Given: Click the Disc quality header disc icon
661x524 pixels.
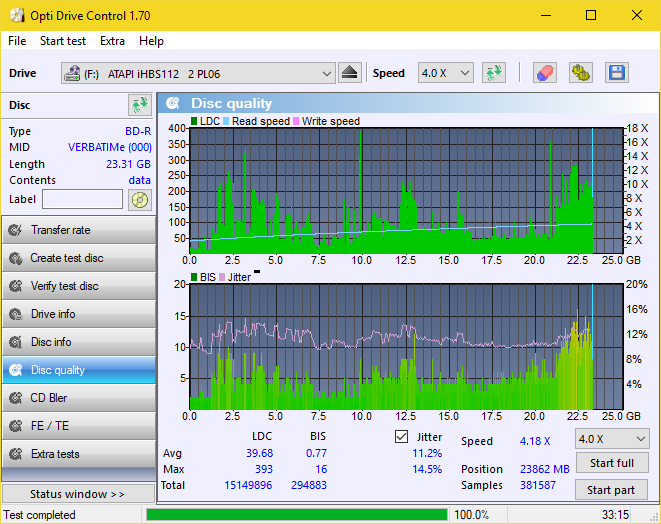Looking at the screenshot, I should pos(172,103).
